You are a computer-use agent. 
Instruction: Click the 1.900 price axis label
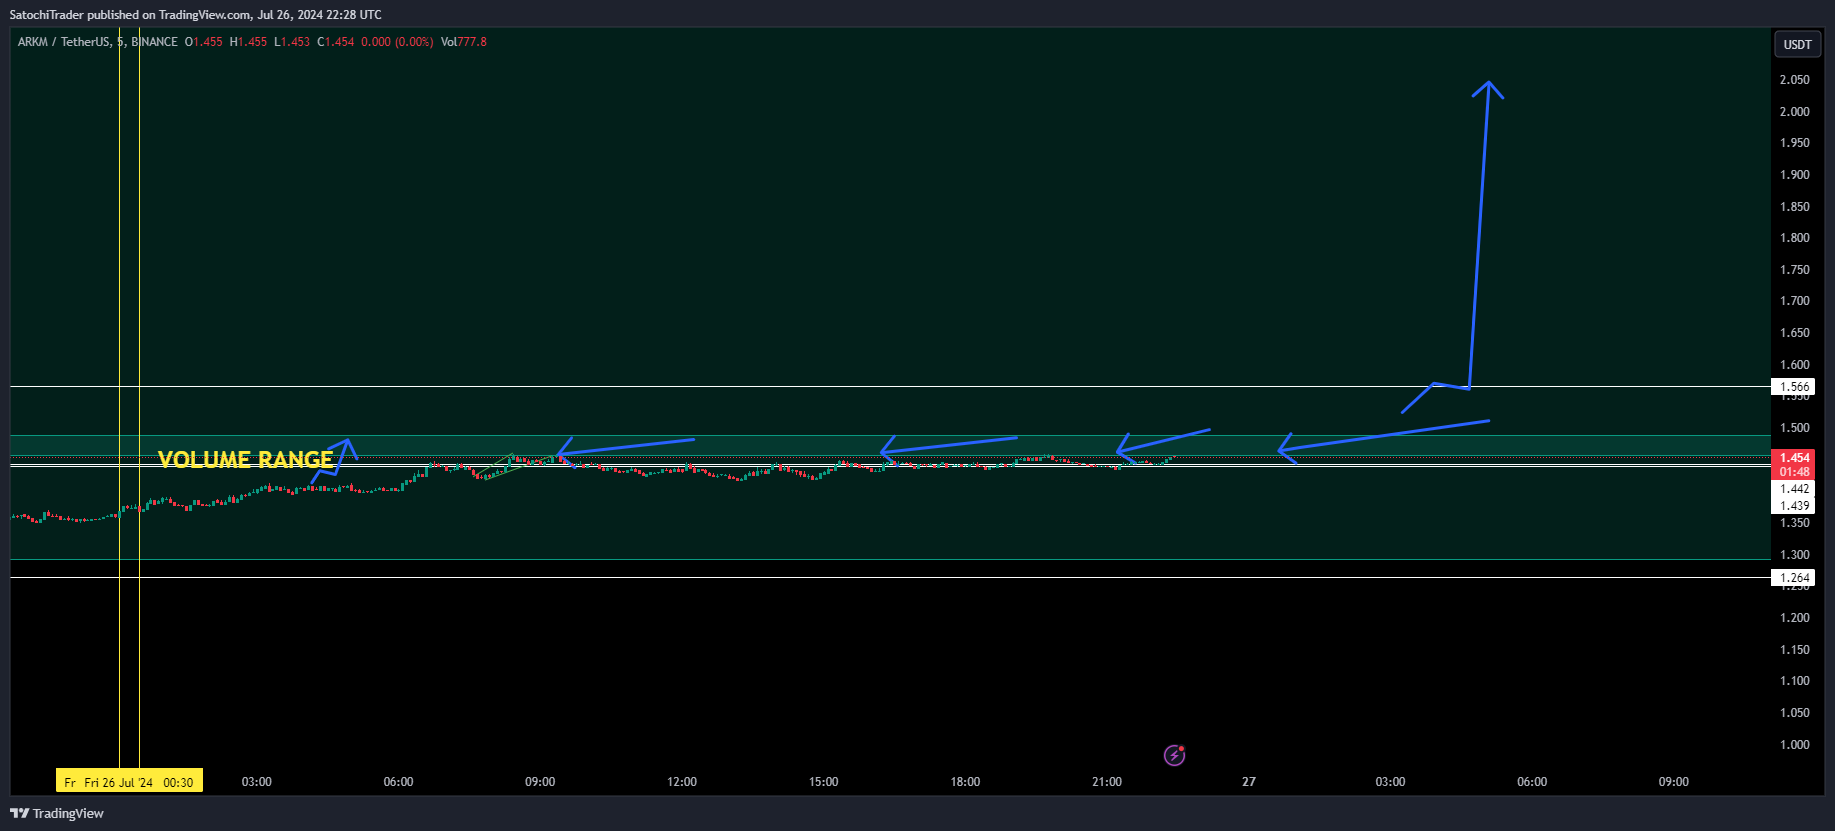click(1794, 175)
